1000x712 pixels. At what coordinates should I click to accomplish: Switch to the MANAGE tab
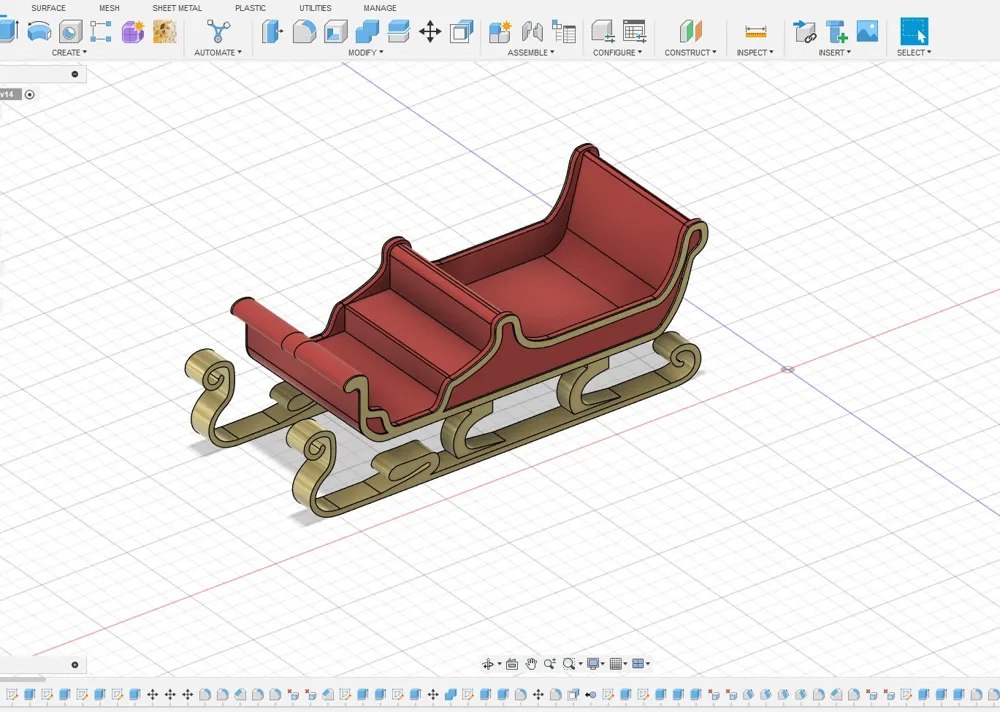click(379, 8)
